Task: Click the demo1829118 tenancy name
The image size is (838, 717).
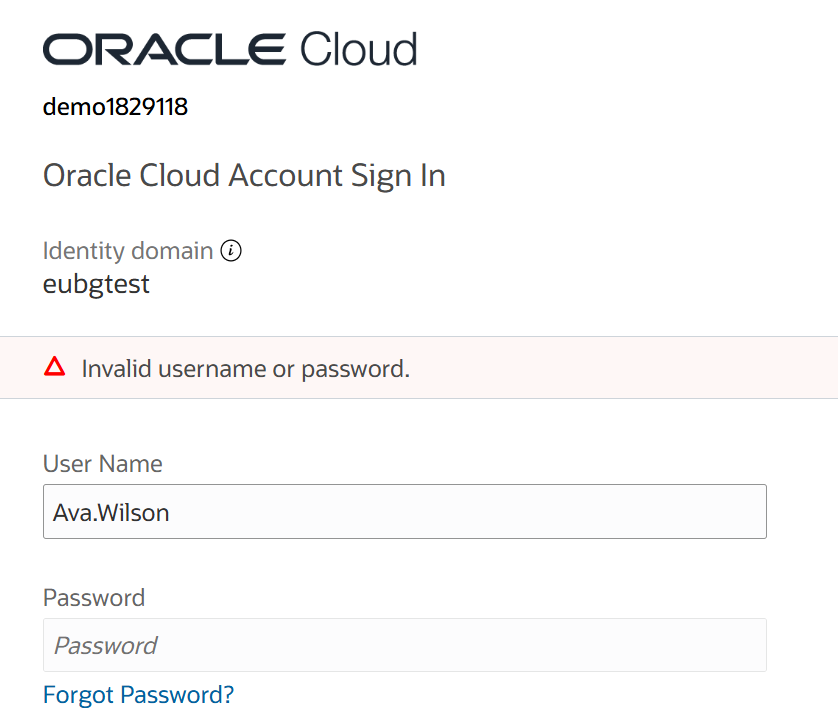Action: coord(115,107)
